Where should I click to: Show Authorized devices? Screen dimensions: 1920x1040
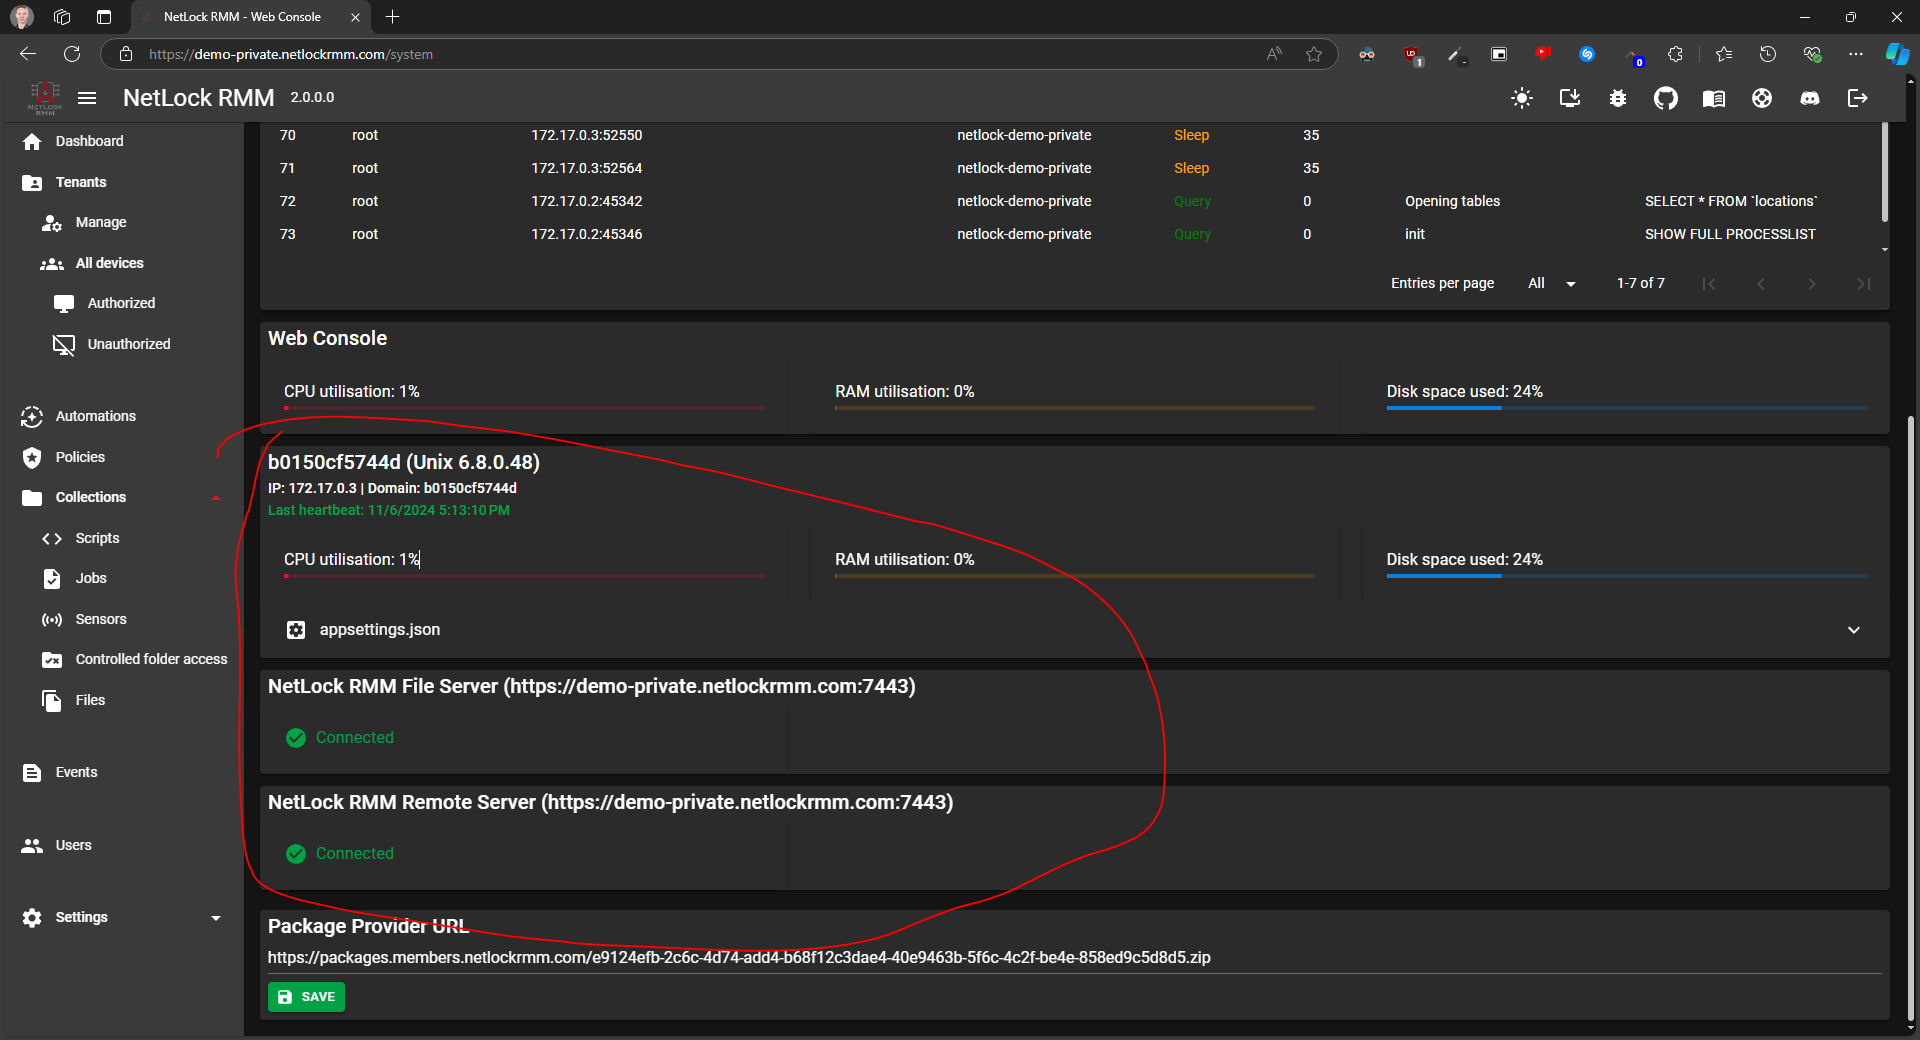pyautogui.click(x=121, y=304)
